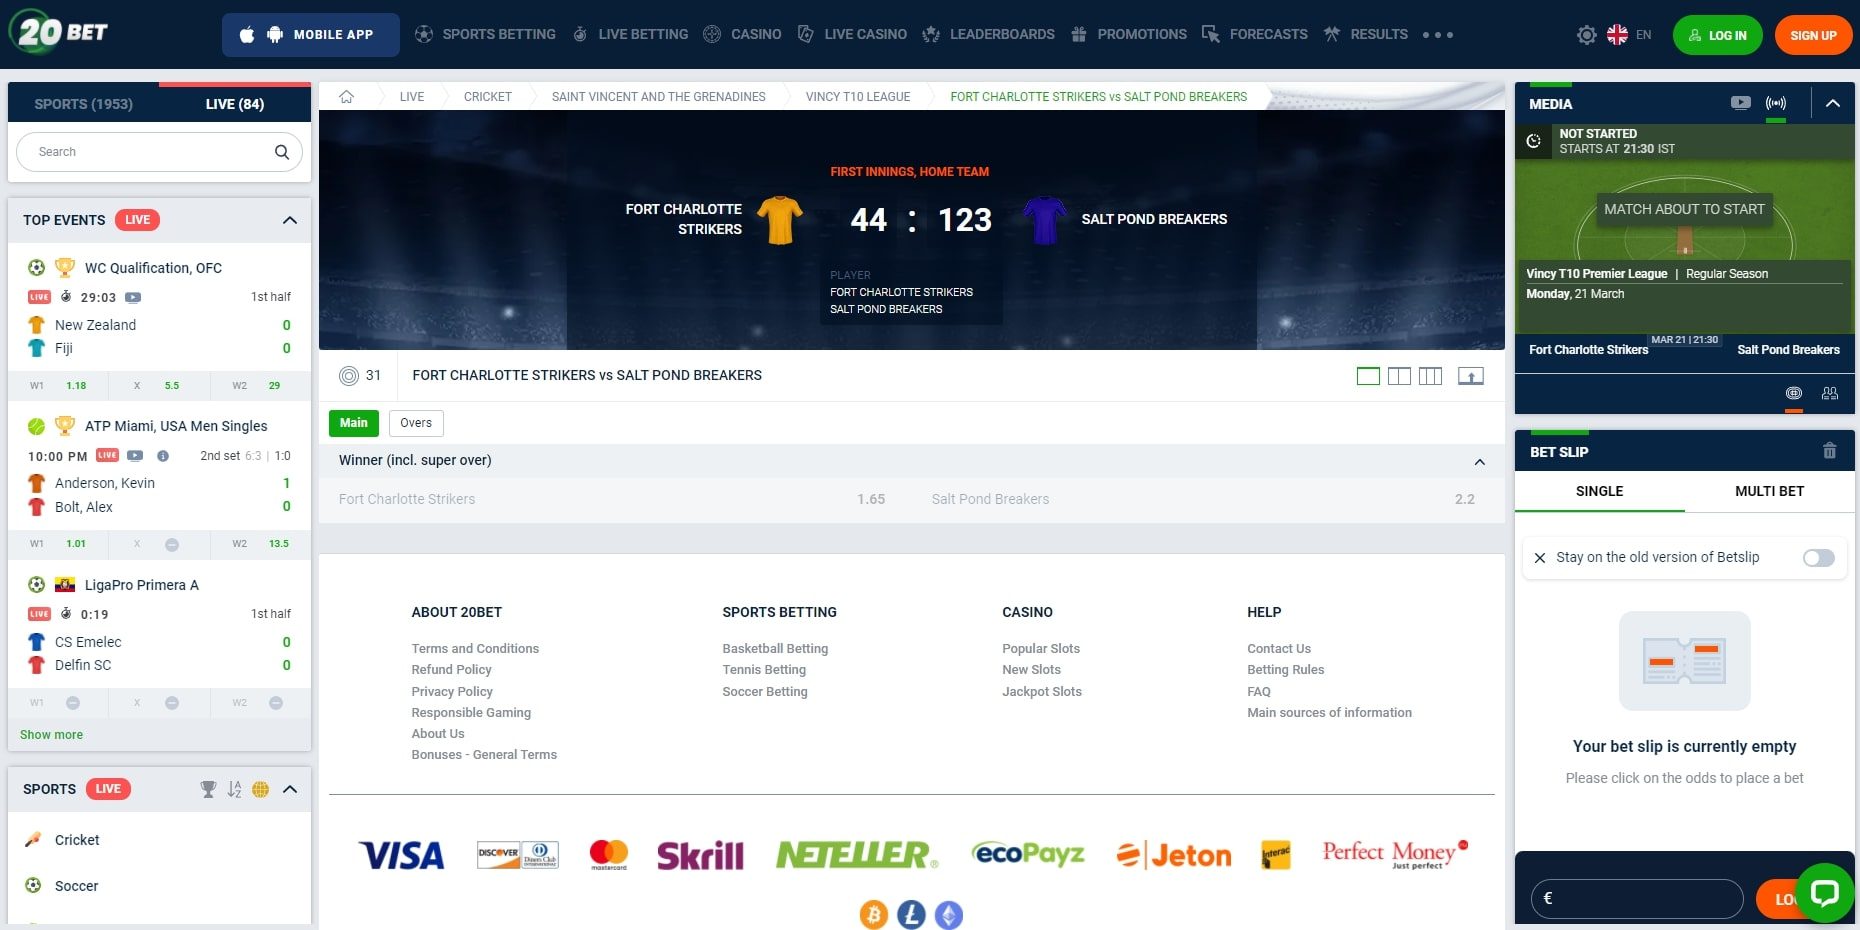Open live chat support bubble
The height and width of the screenshot is (930, 1860).
1825,892
